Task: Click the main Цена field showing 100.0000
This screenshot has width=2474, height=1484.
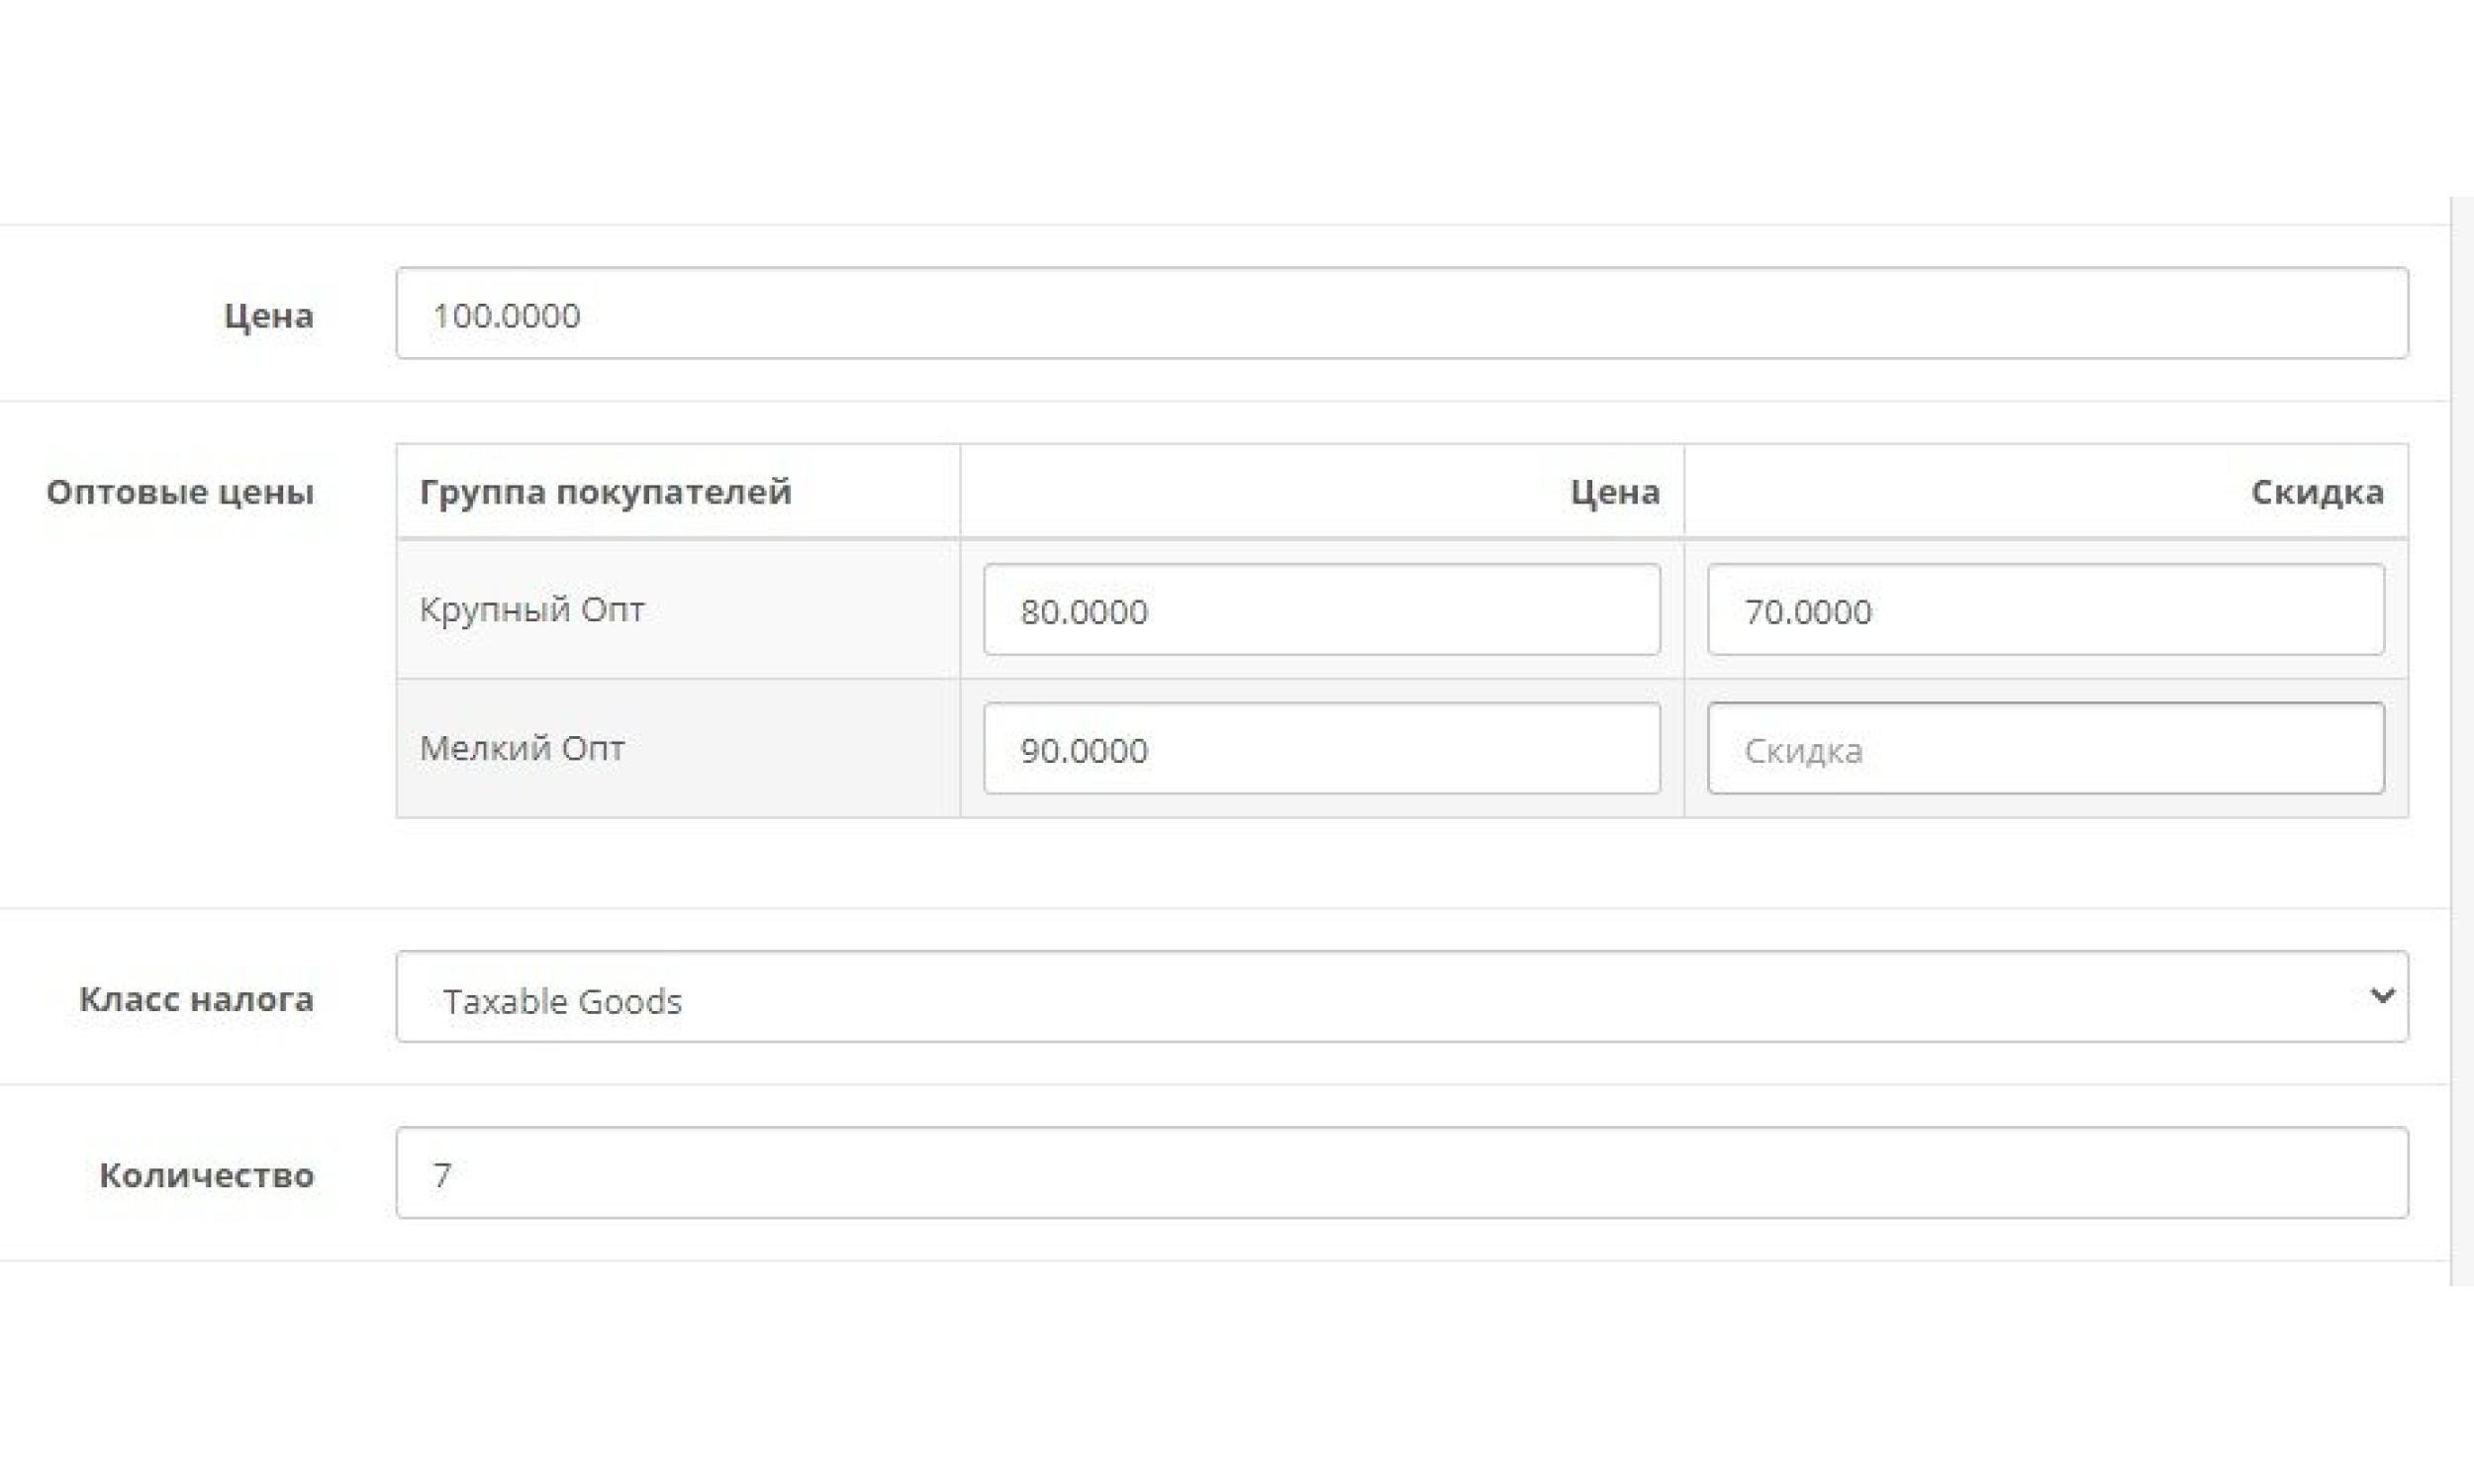Action: click(1400, 313)
